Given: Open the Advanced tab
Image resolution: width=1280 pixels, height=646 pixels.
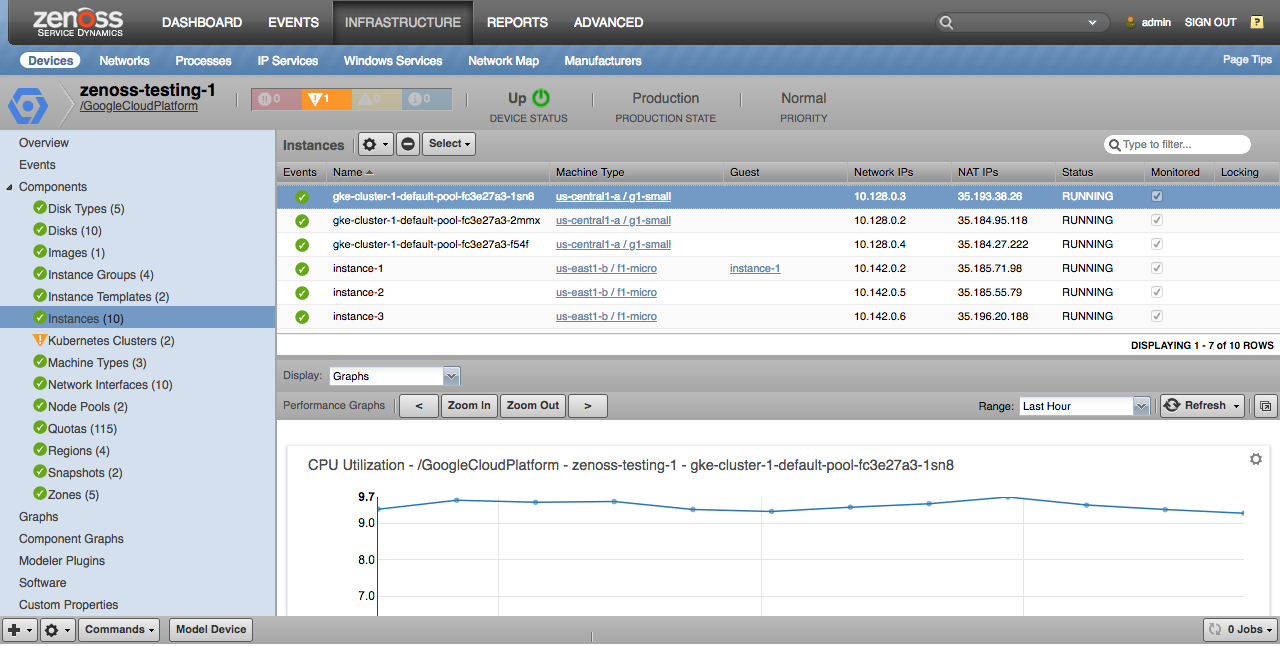Looking at the screenshot, I should [609, 22].
